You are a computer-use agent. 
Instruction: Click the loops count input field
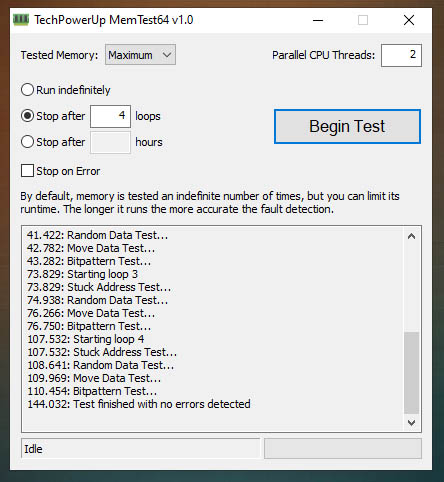click(110, 116)
